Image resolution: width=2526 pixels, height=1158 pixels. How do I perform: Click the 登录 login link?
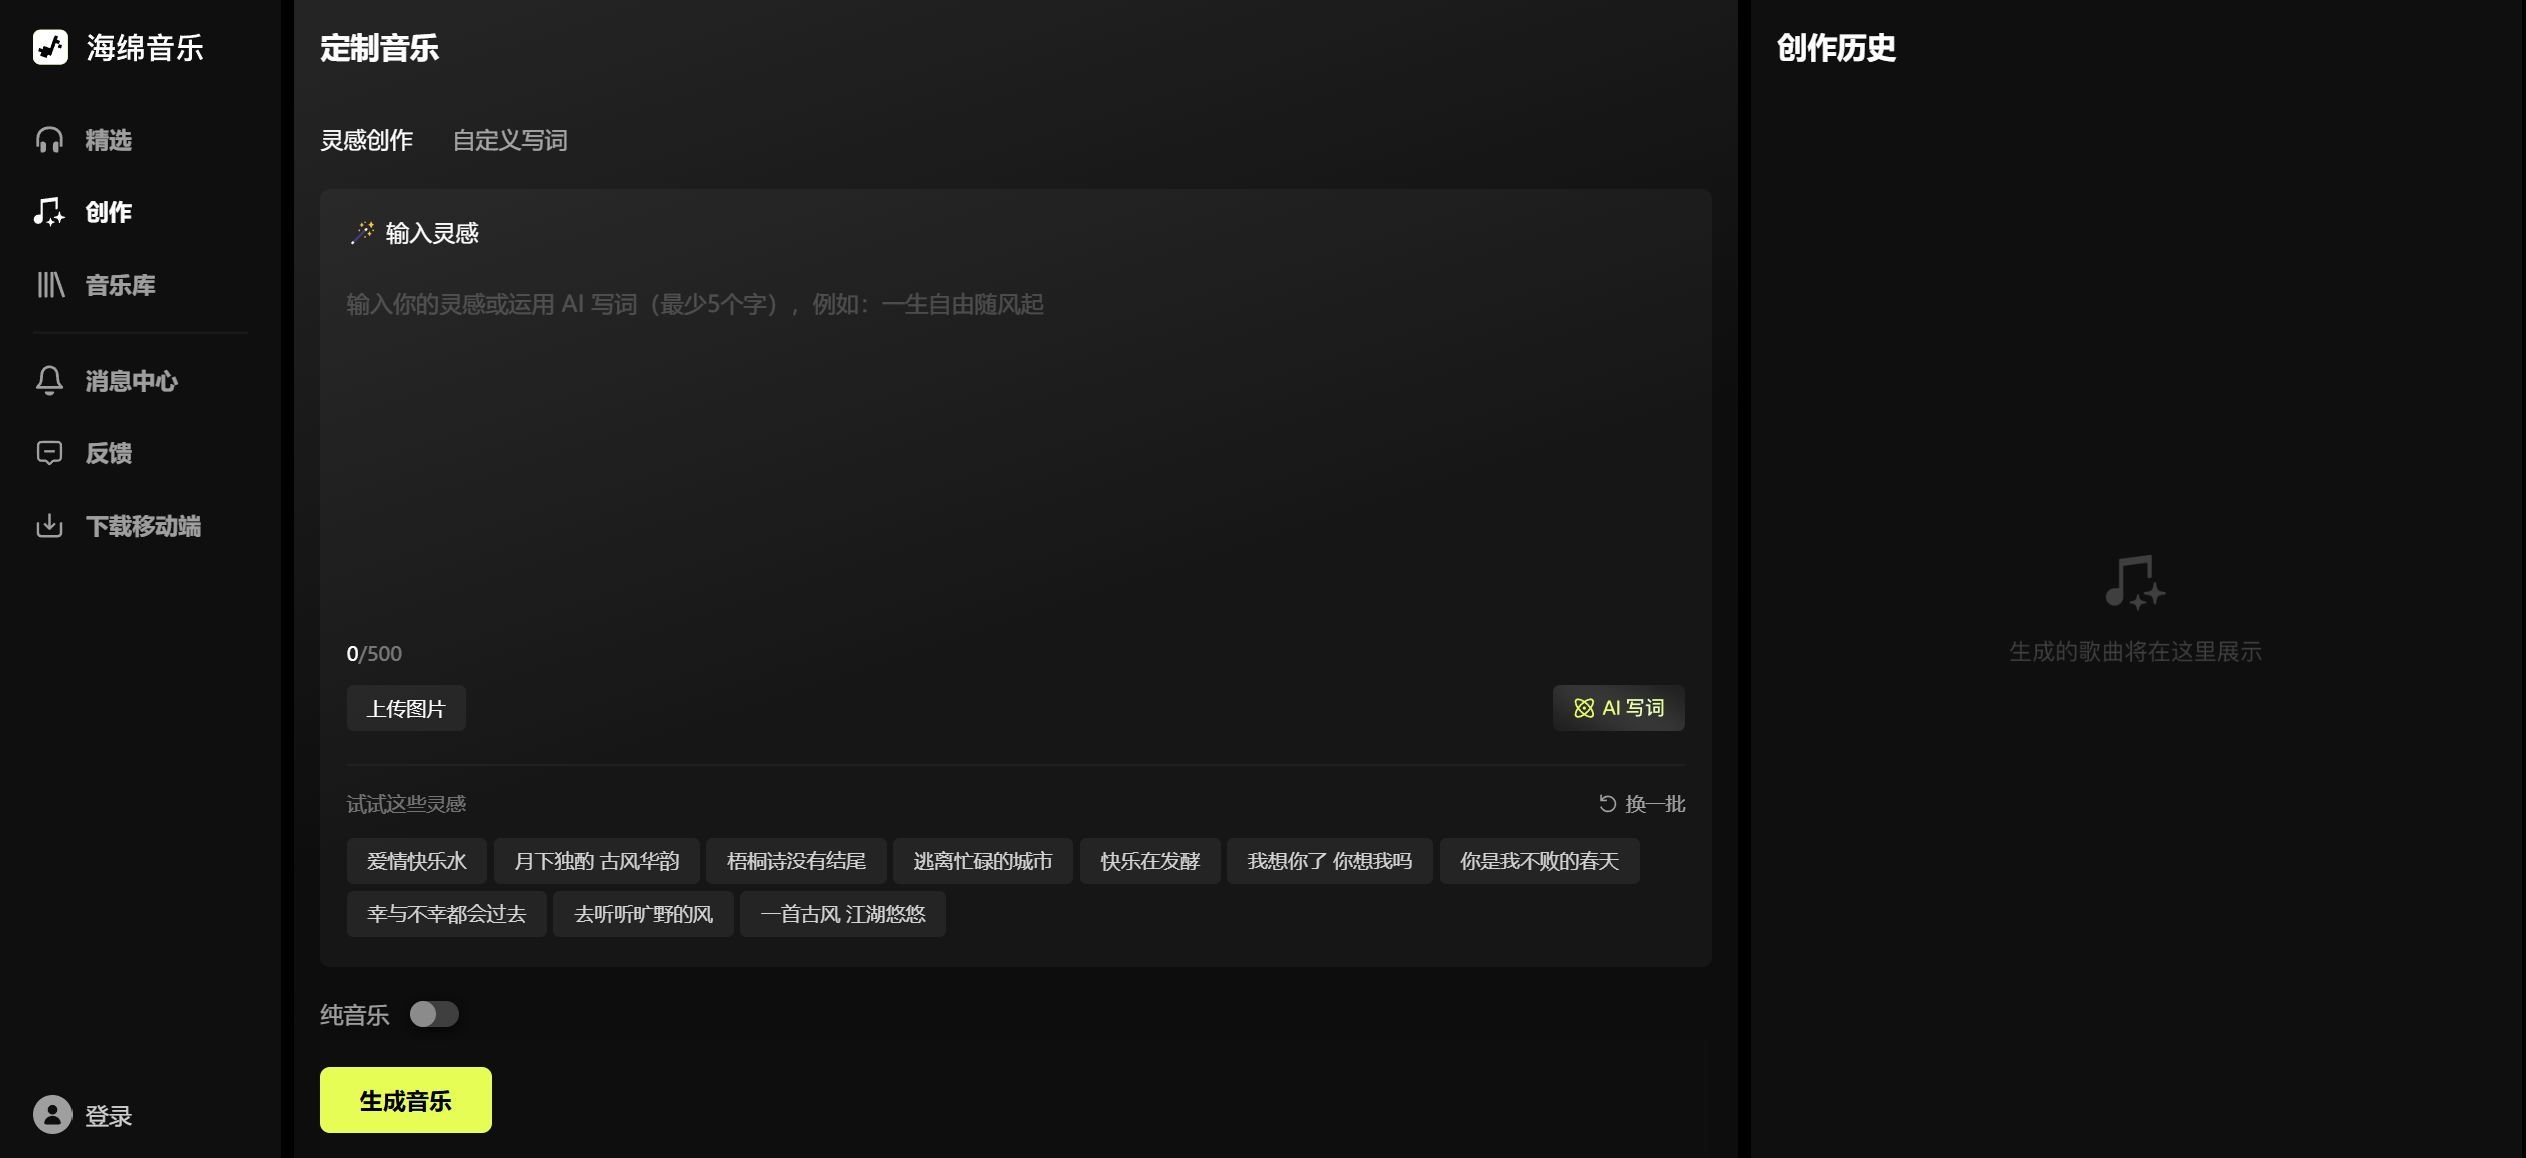108,1115
